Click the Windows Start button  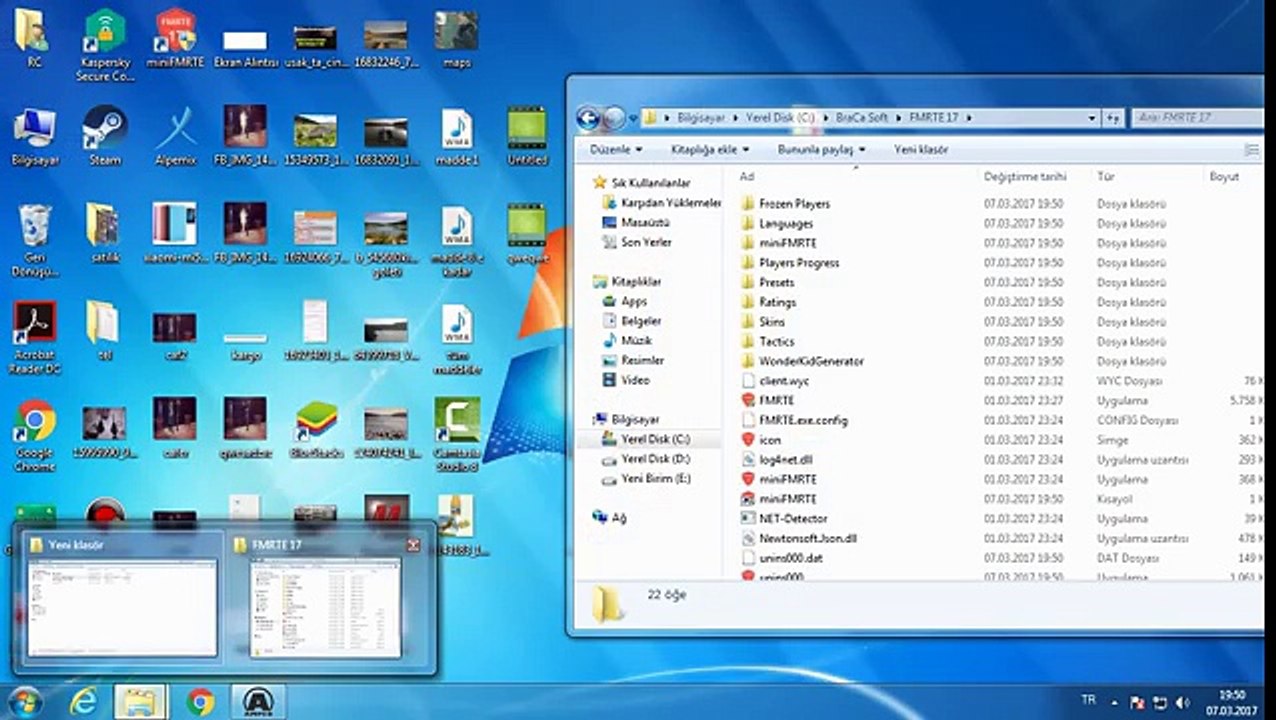coord(25,702)
